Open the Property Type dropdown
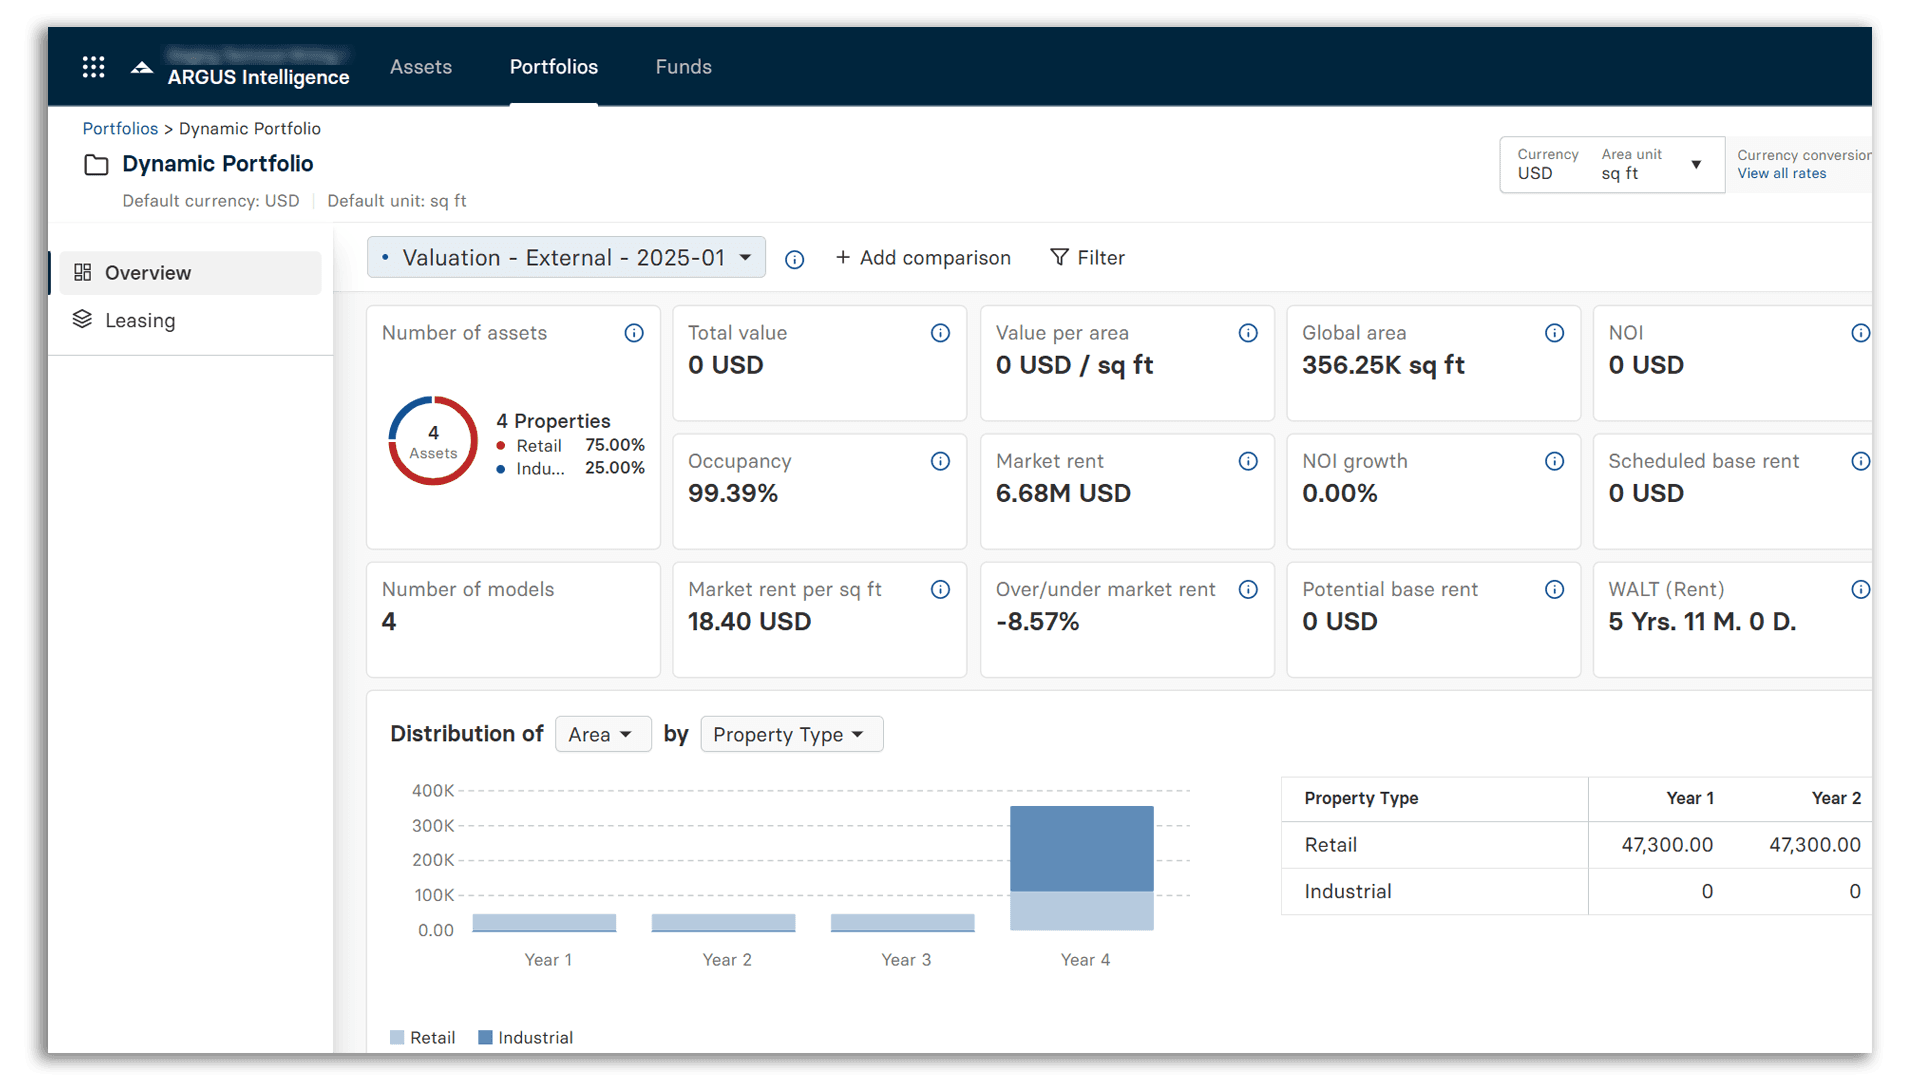Screen dimensions: 1920x1080 pyautogui.click(x=791, y=734)
